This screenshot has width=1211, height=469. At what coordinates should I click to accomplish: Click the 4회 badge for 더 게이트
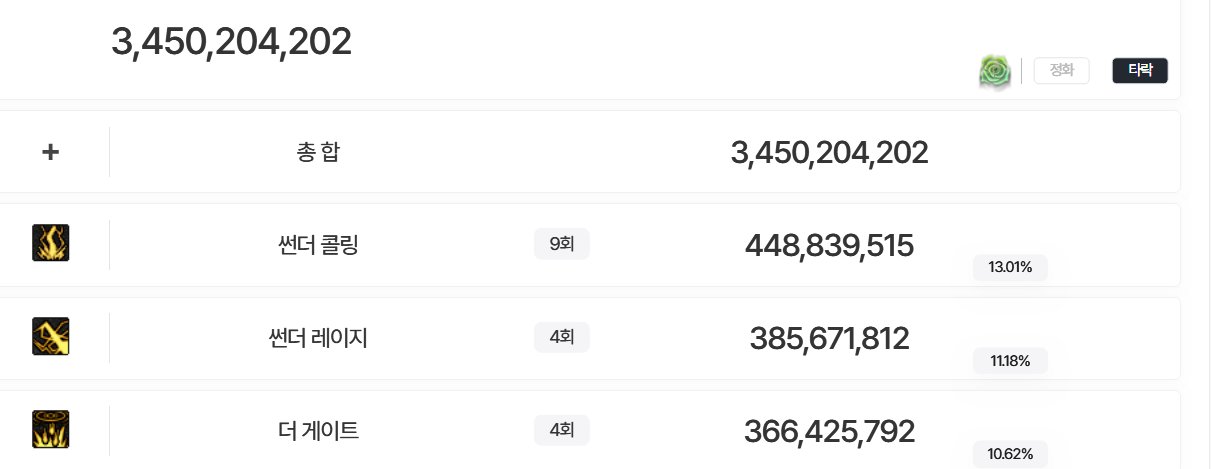[x=562, y=430]
